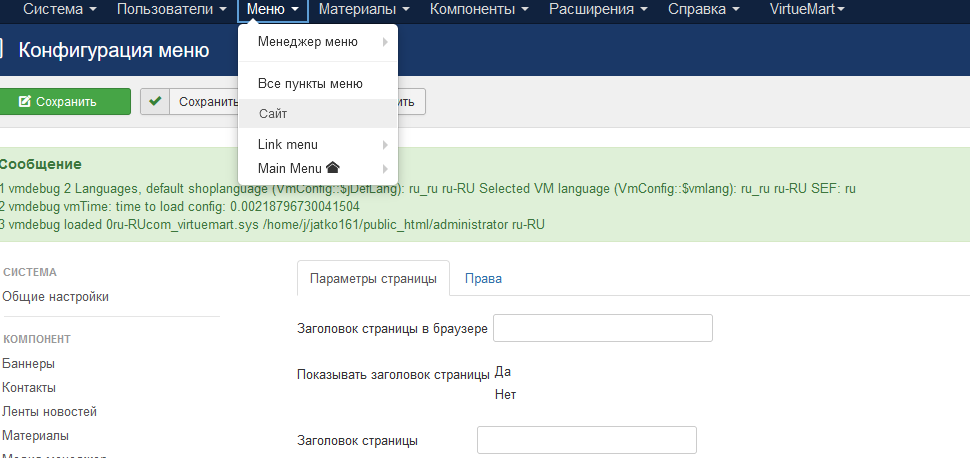This screenshot has height=458, width=970.
Task: Select Нет for Показывать заголовок страницы
Action: (505, 394)
